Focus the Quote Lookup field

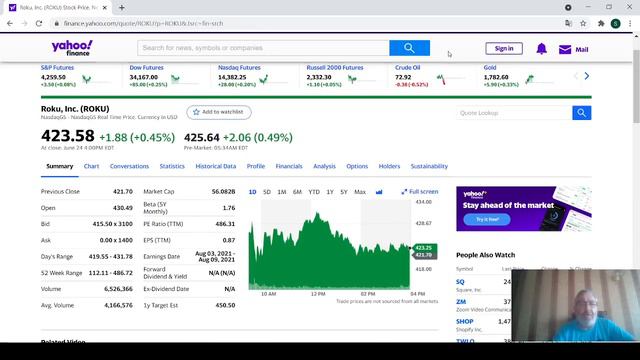(514, 113)
